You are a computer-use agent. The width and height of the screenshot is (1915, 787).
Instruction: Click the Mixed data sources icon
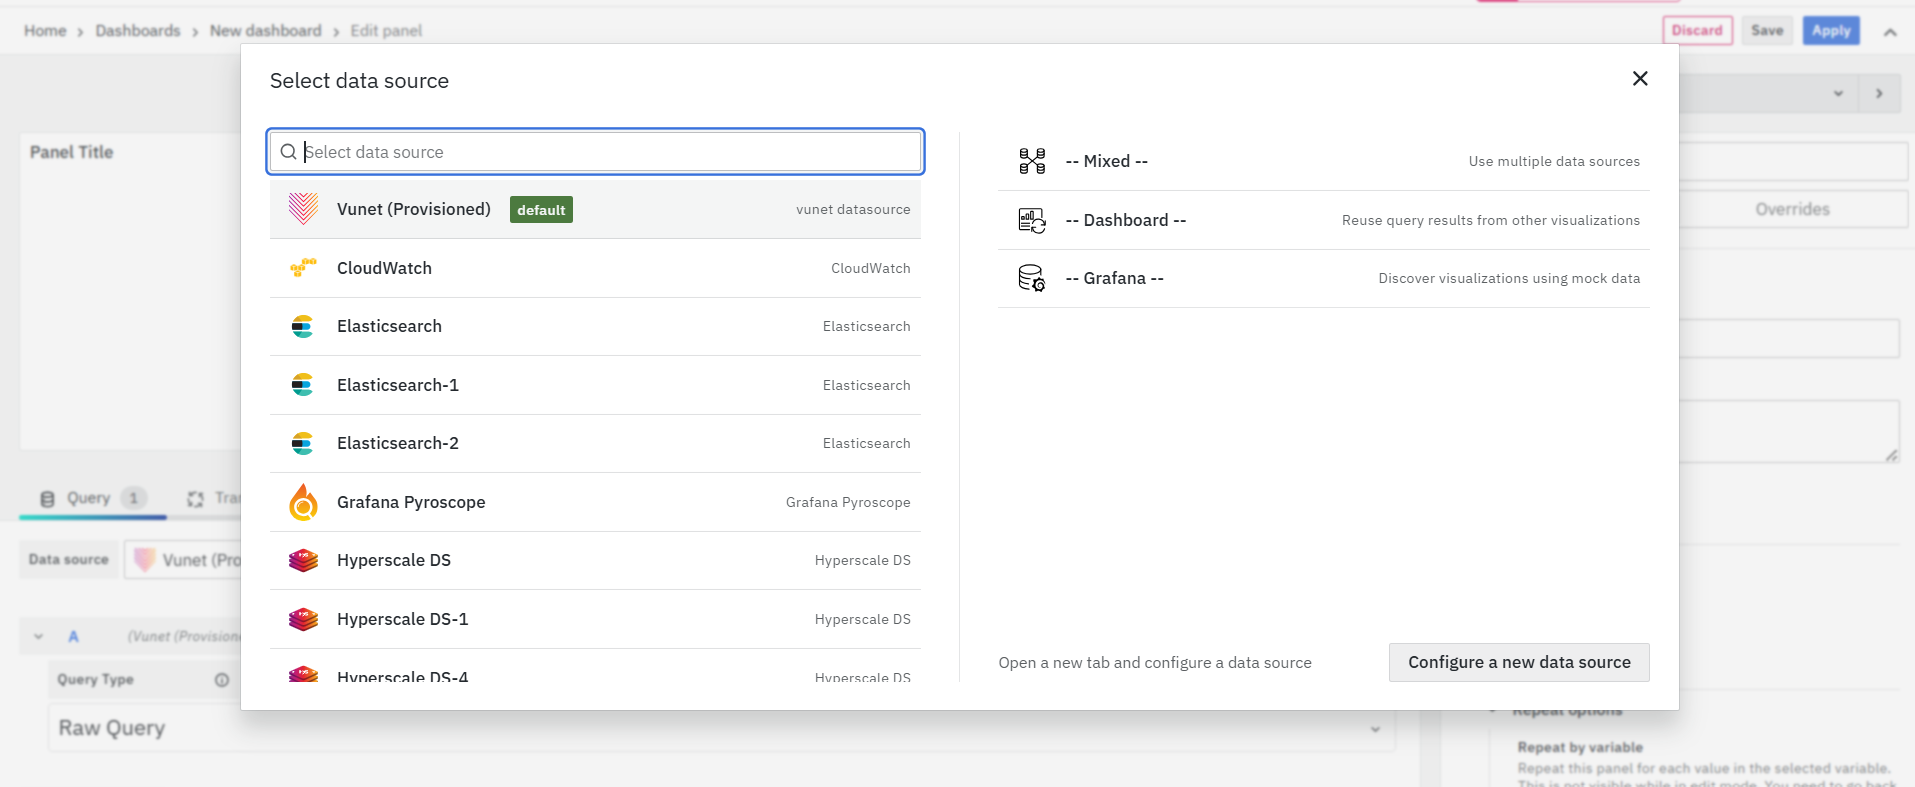point(1031,161)
